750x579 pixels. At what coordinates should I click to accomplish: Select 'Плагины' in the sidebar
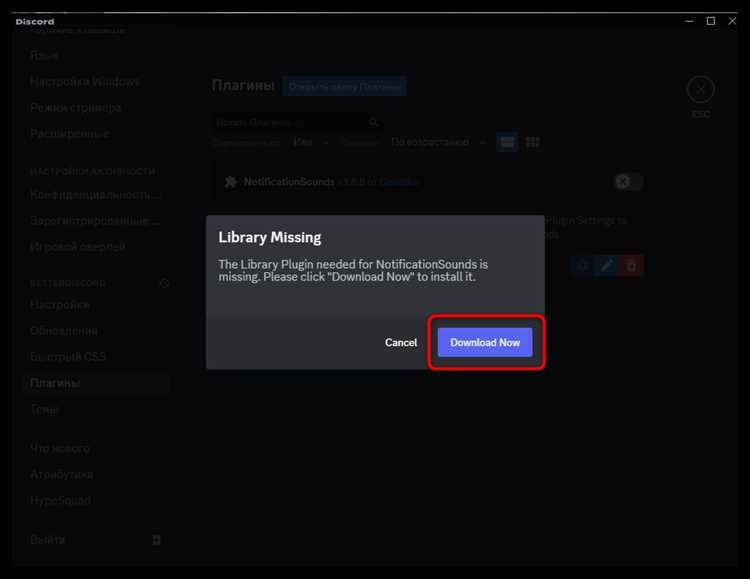(x=96, y=383)
